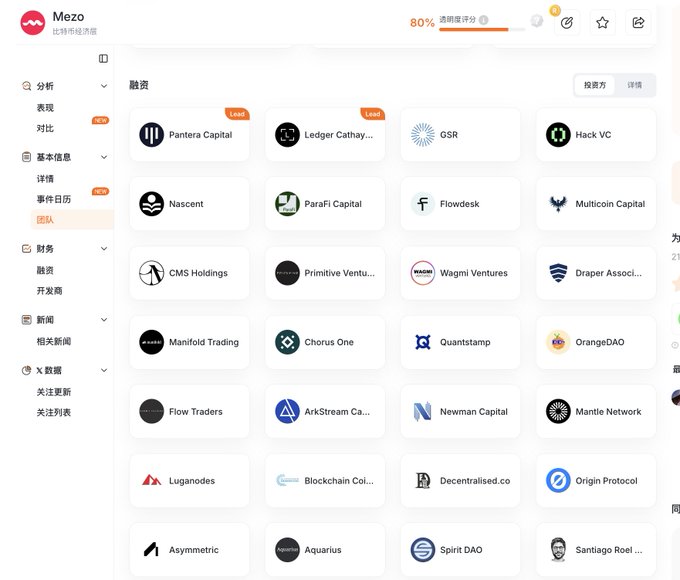Click the star favorite icon
The image size is (680, 580).
click(602, 23)
